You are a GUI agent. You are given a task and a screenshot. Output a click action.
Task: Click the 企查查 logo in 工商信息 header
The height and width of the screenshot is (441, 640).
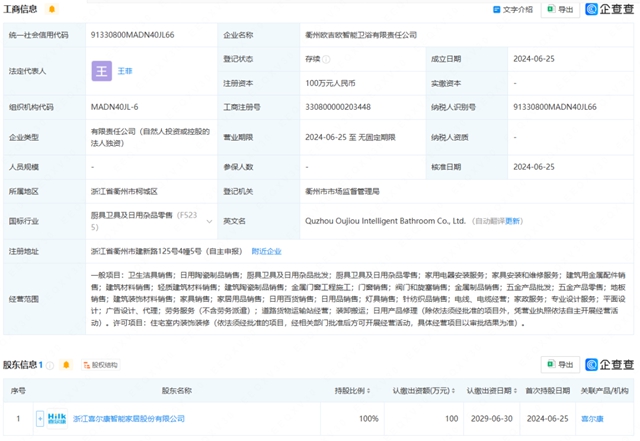[x=609, y=9]
